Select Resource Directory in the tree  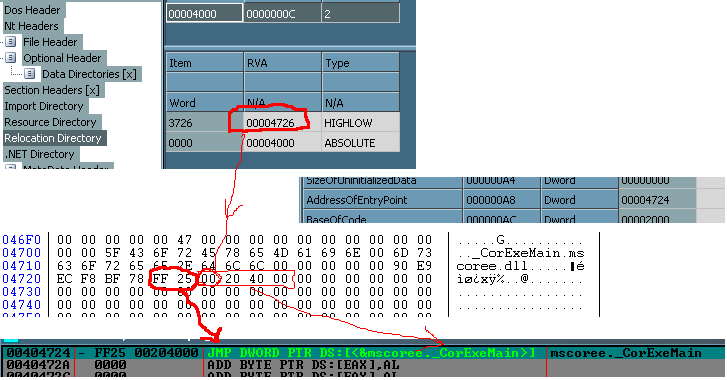point(50,122)
